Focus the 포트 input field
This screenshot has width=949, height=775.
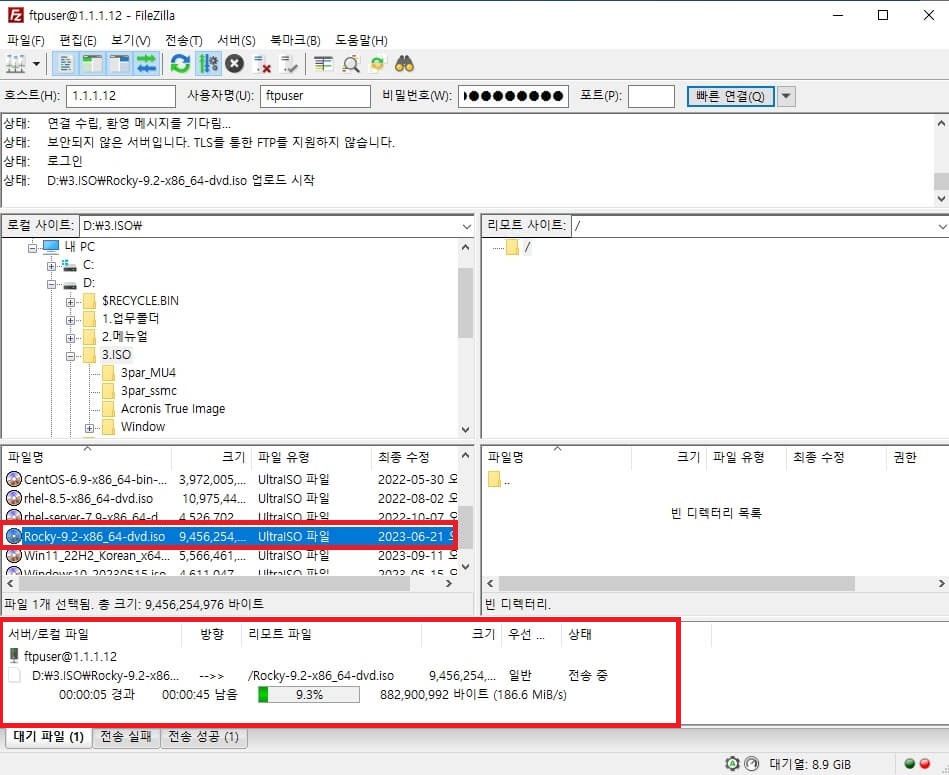651,96
